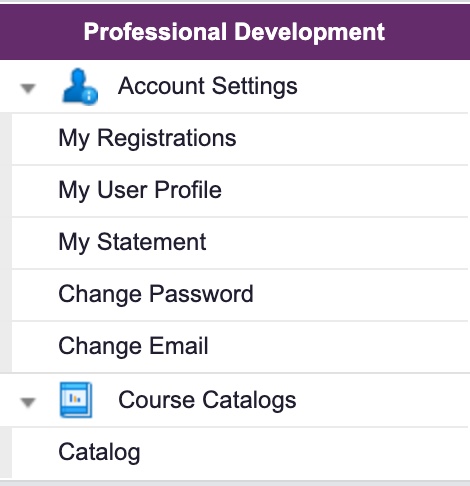The width and height of the screenshot is (470, 486).
Task: Open My User Profile page
Action: (x=140, y=190)
